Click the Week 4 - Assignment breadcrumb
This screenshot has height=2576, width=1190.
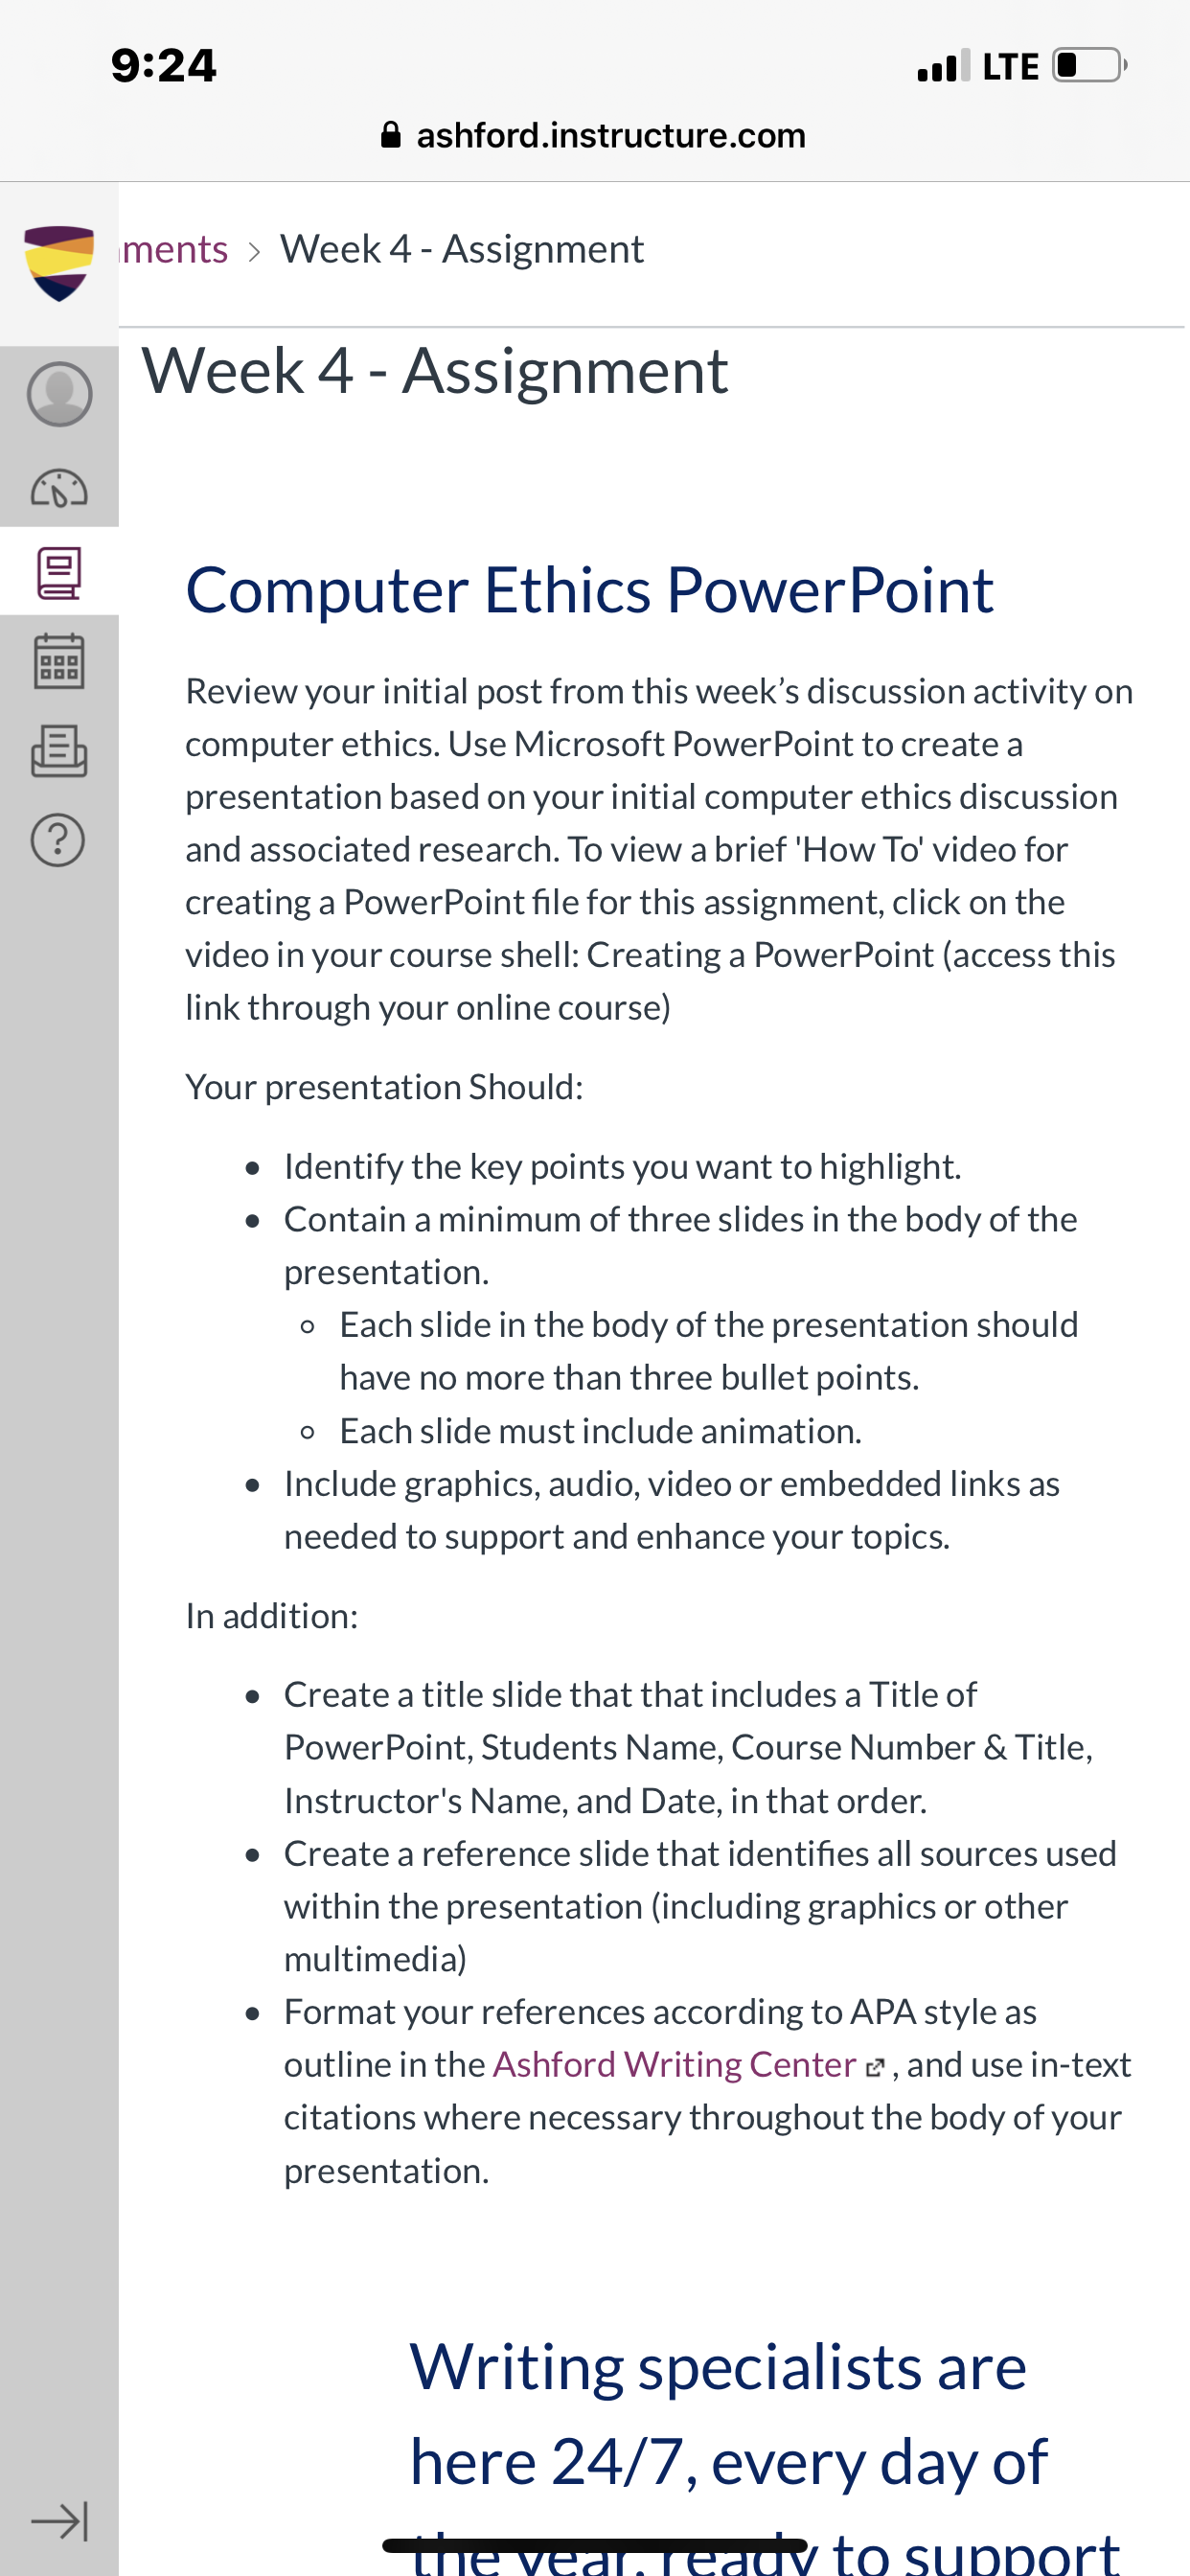(x=462, y=249)
